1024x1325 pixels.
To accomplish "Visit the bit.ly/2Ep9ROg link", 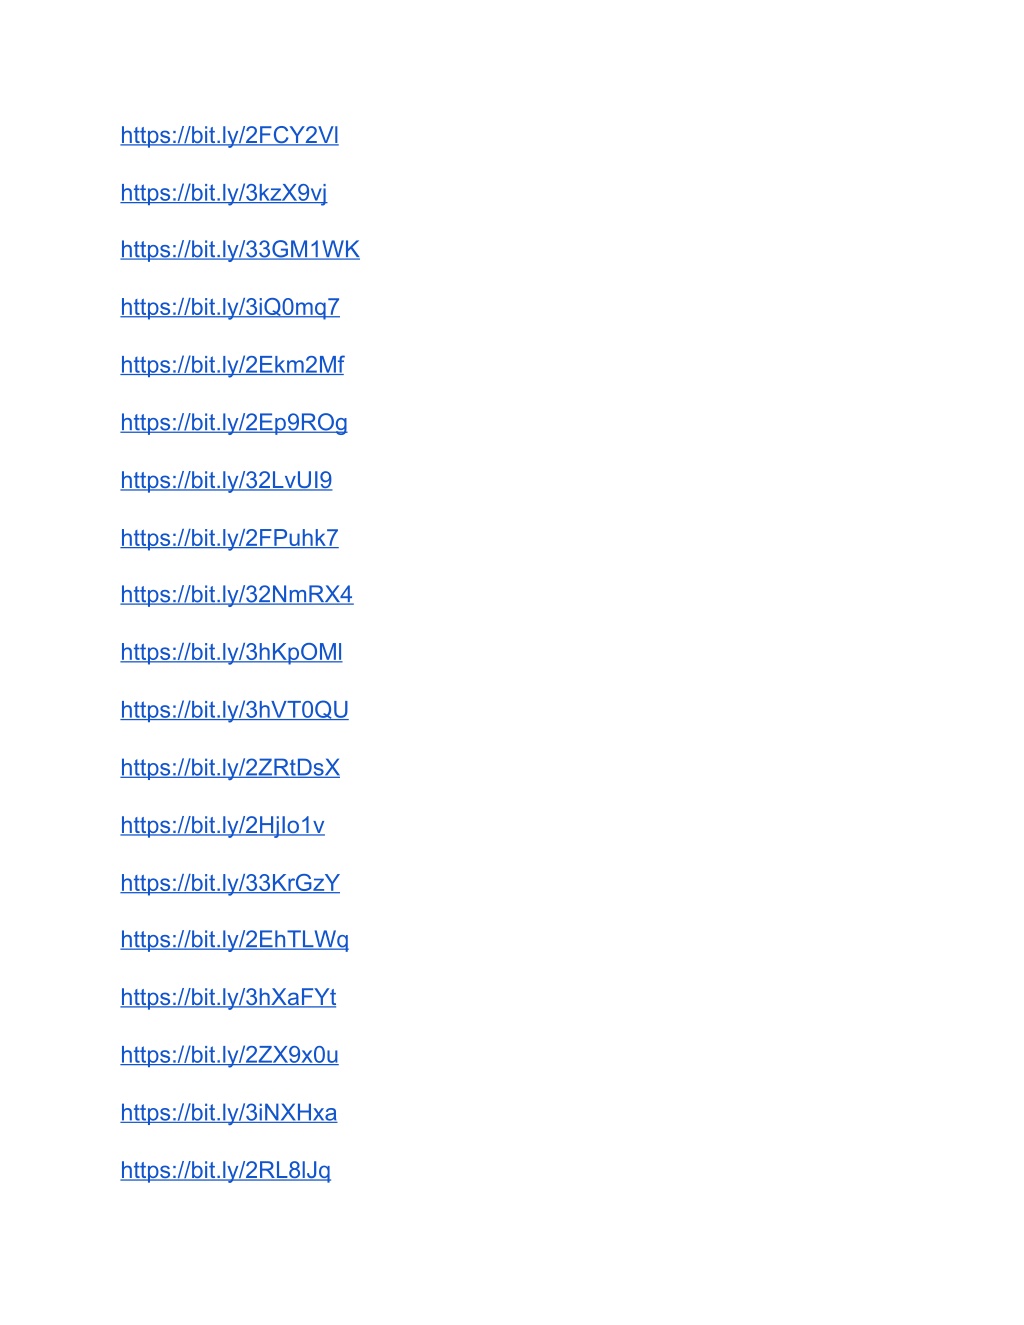I will [234, 423].
